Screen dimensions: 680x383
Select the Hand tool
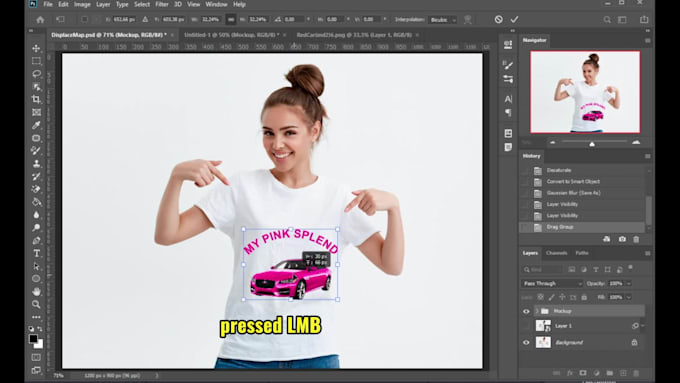(36, 291)
